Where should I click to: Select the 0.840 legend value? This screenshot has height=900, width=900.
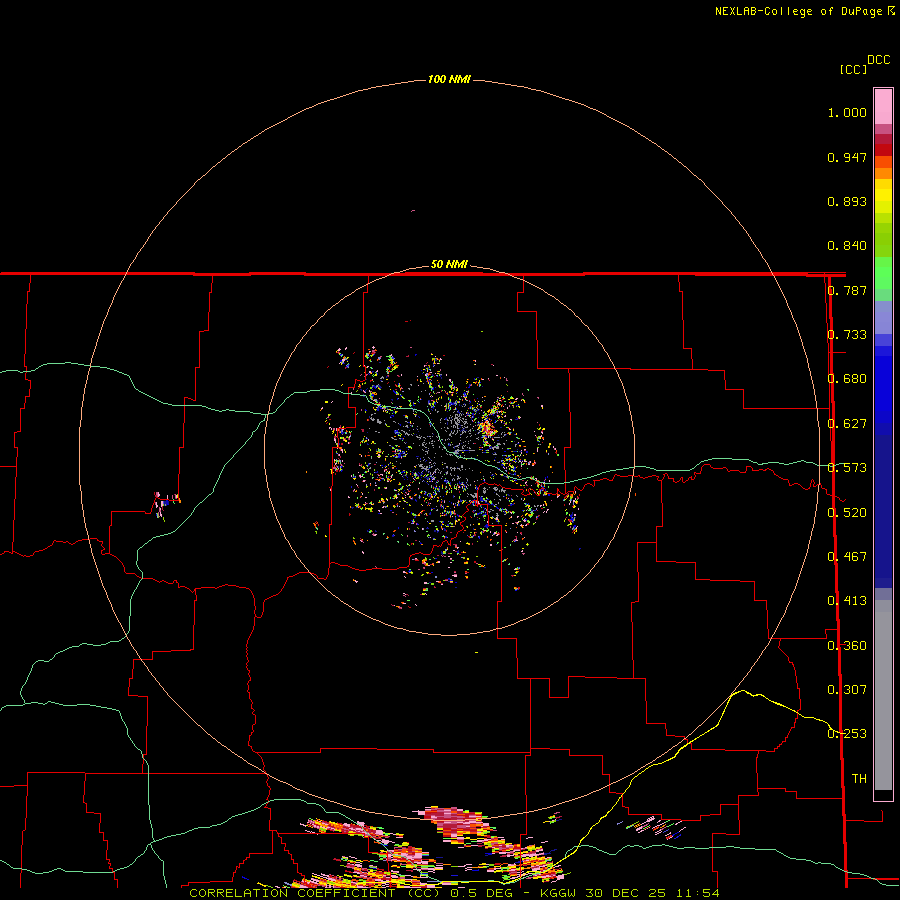pyautogui.click(x=847, y=246)
